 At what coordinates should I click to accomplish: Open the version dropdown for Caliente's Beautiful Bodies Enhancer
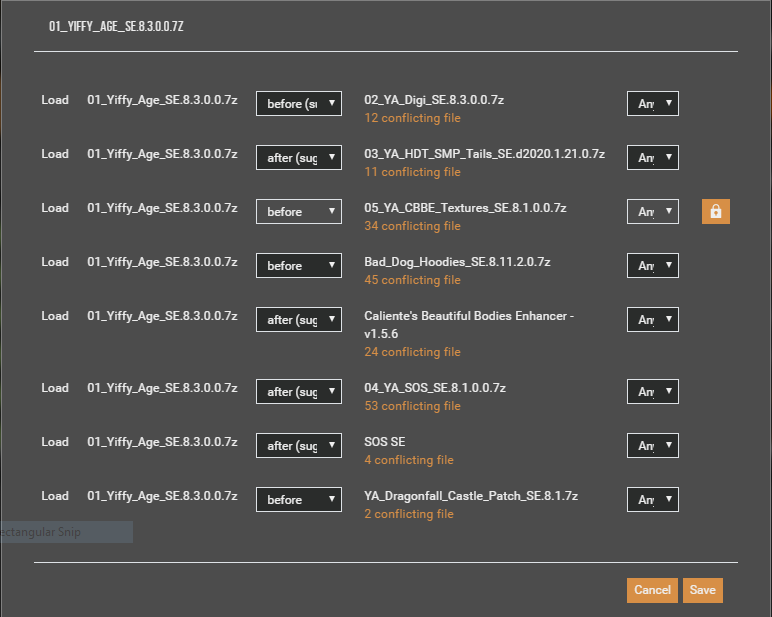653,320
